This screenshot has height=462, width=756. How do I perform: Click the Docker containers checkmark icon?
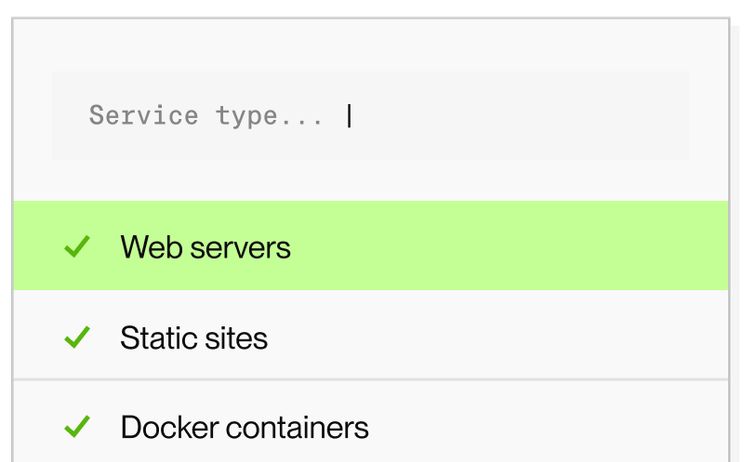point(77,428)
